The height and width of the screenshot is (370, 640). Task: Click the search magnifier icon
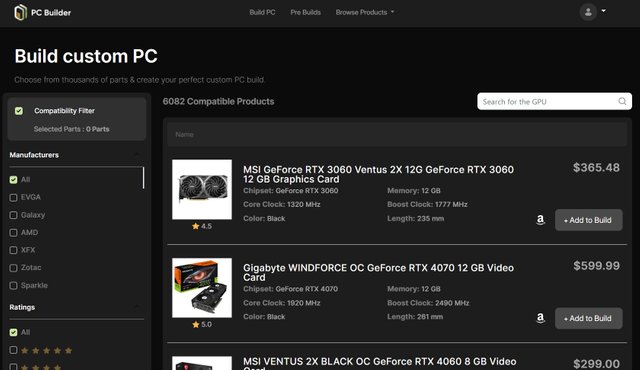(622, 101)
